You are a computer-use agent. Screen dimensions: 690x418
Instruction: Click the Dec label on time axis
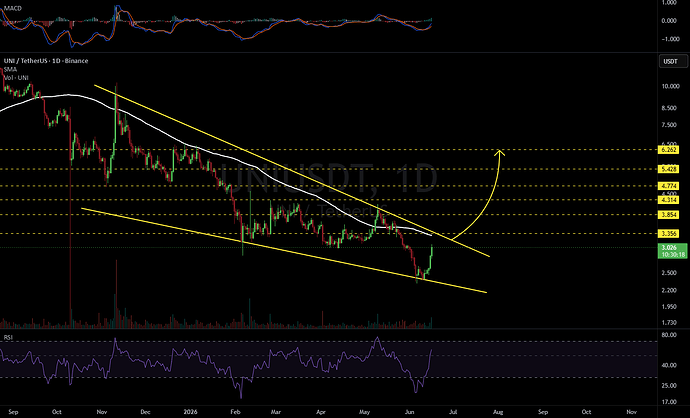click(x=145, y=412)
